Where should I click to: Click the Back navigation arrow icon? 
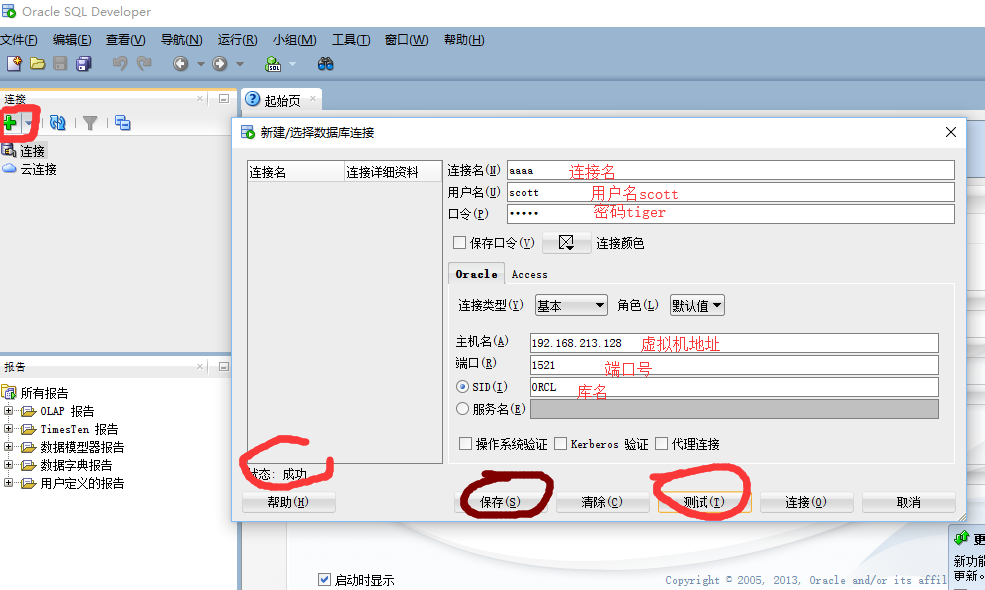181,63
